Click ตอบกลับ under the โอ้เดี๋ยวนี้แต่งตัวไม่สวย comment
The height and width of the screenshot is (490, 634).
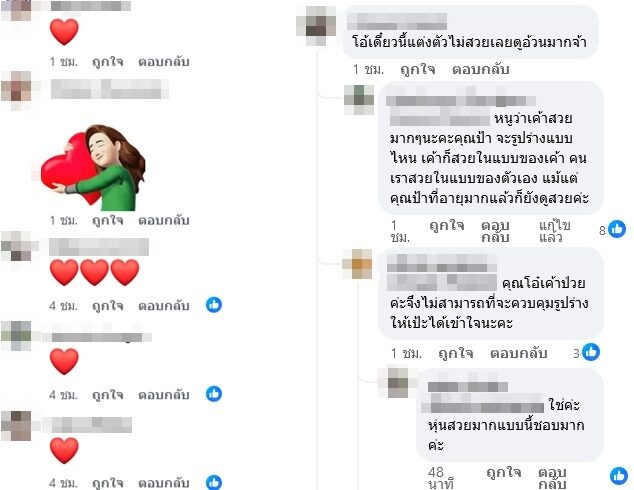(480, 69)
